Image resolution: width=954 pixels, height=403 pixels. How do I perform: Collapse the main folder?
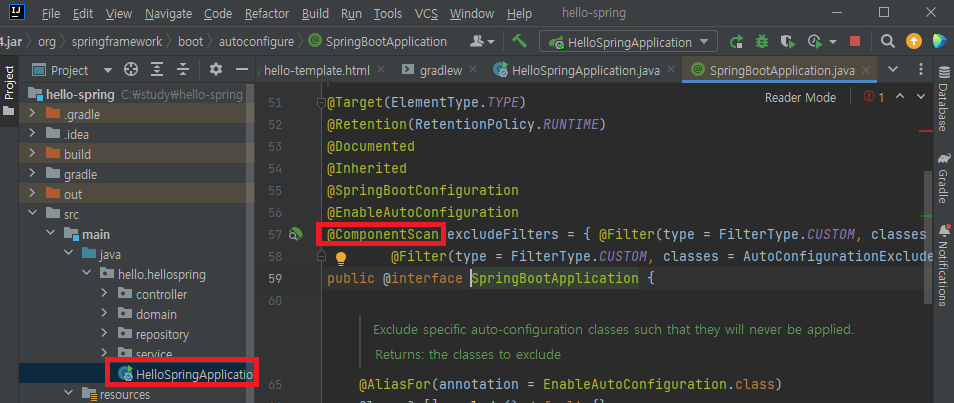click(x=50, y=234)
